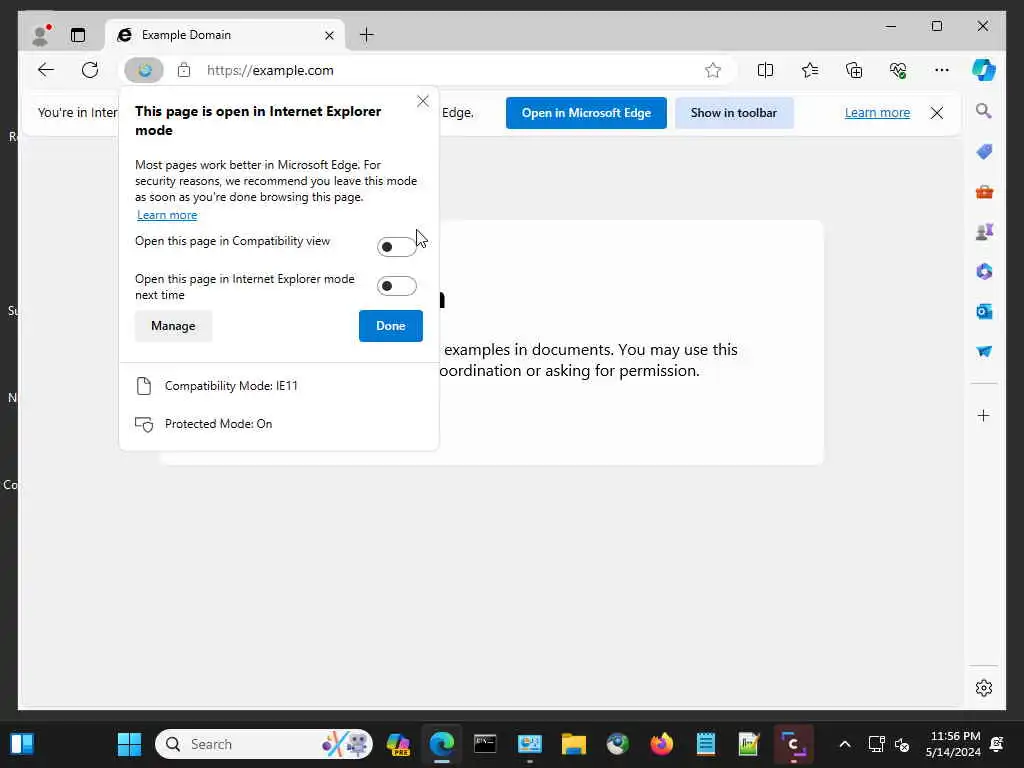This screenshot has height=768, width=1024.
Task: Open sidebar Search tool
Action: coord(984,111)
